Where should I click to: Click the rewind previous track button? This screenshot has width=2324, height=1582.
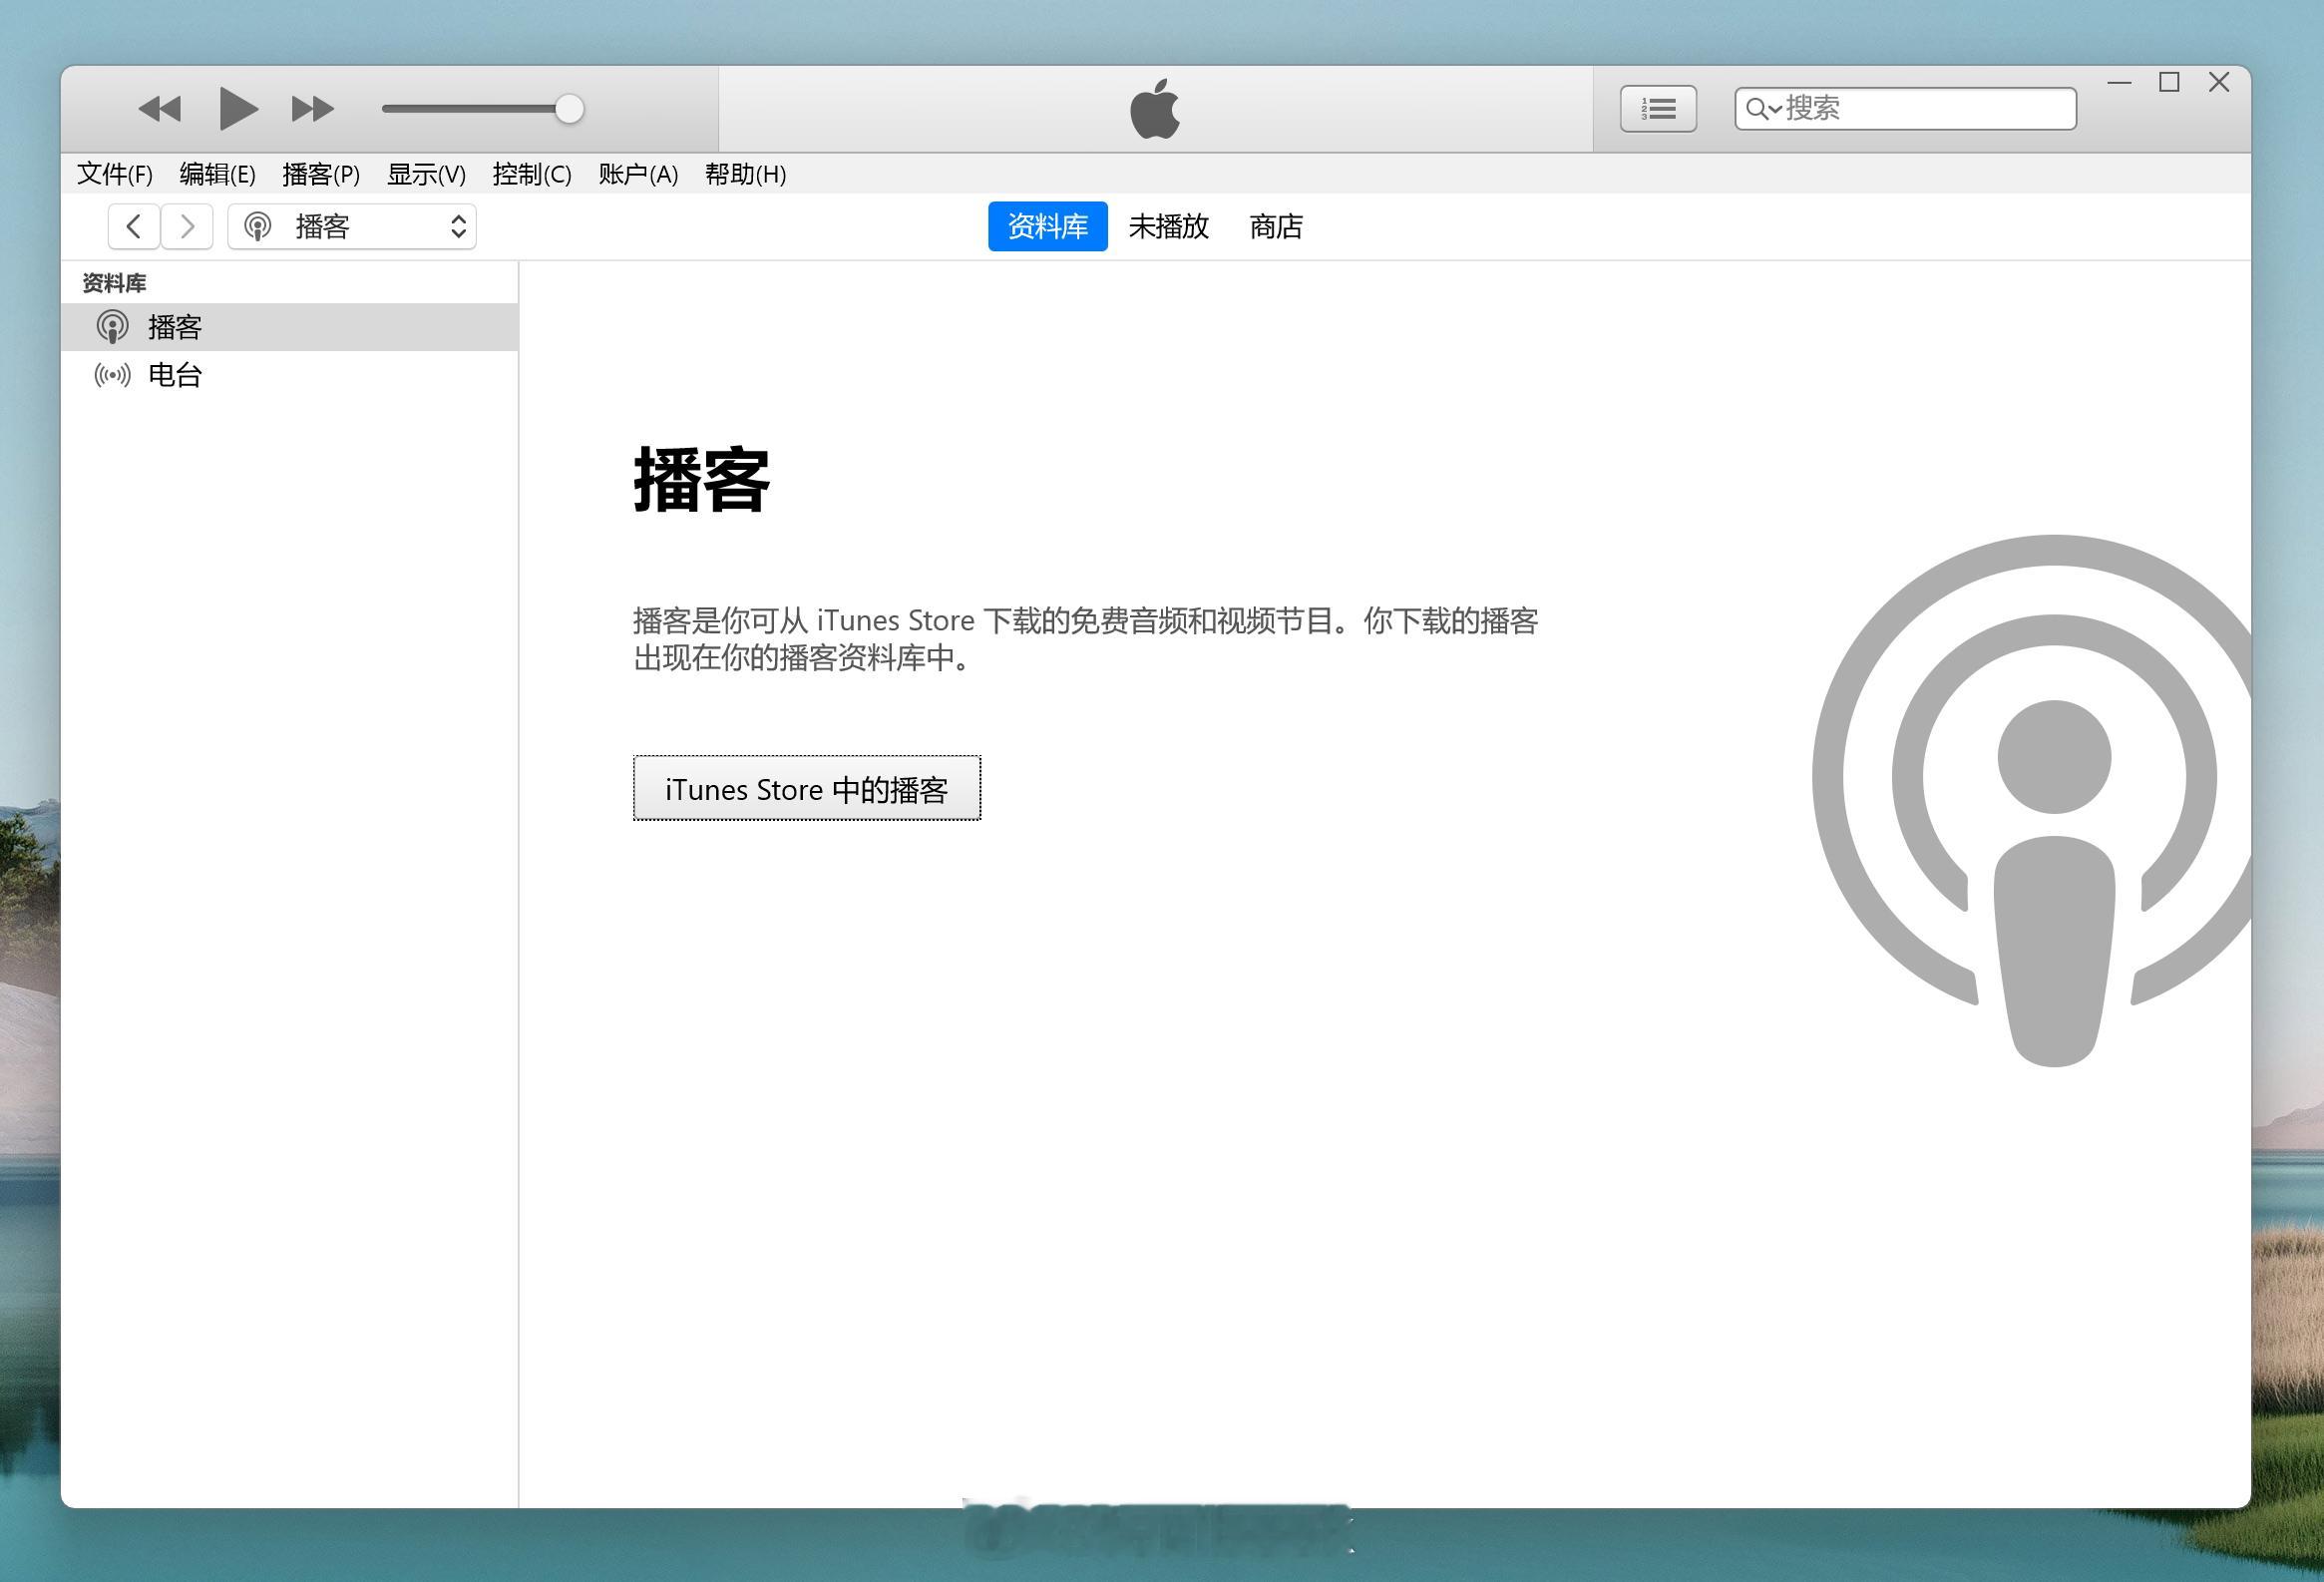160,109
